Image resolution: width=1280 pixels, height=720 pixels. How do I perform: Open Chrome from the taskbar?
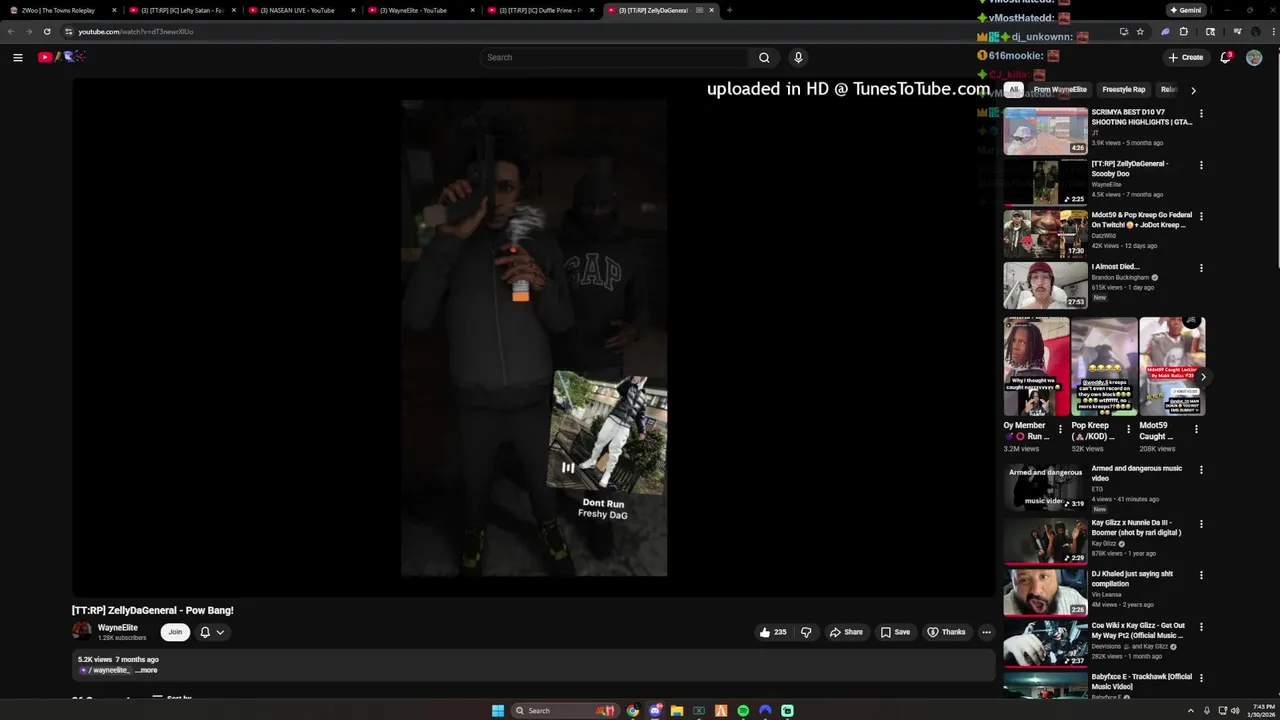[x=633, y=711]
